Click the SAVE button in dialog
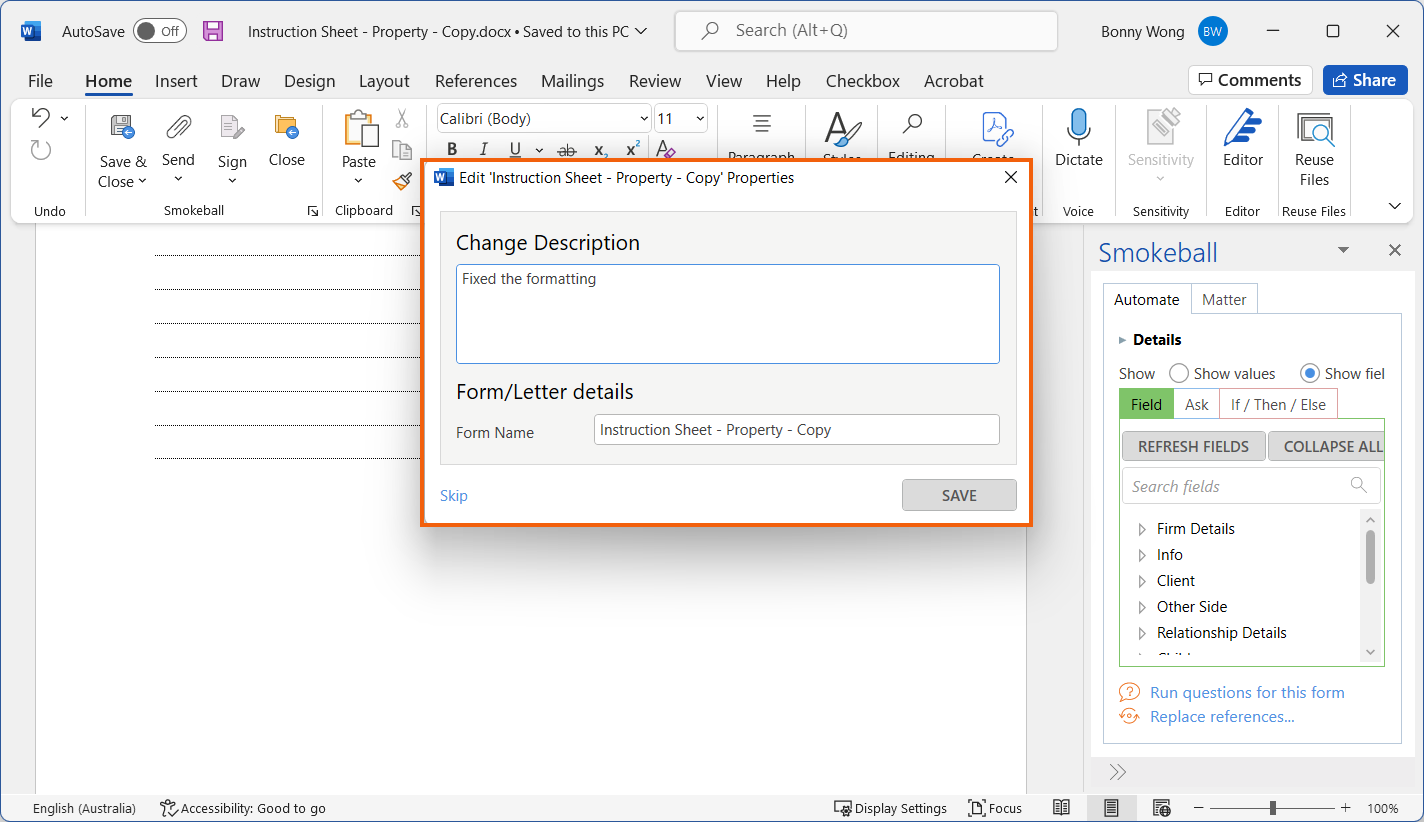 959,495
